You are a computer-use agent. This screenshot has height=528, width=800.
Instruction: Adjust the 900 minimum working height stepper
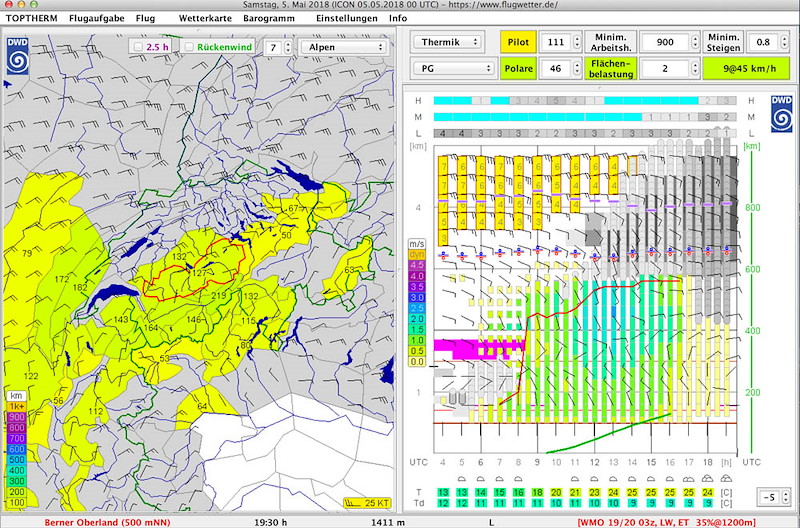coord(695,42)
